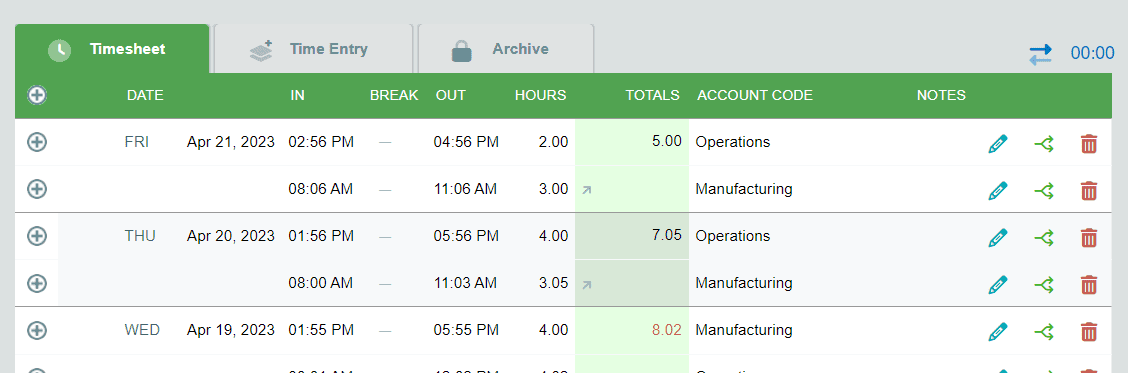Click the 01:56 PM in time

click(321, 235)
